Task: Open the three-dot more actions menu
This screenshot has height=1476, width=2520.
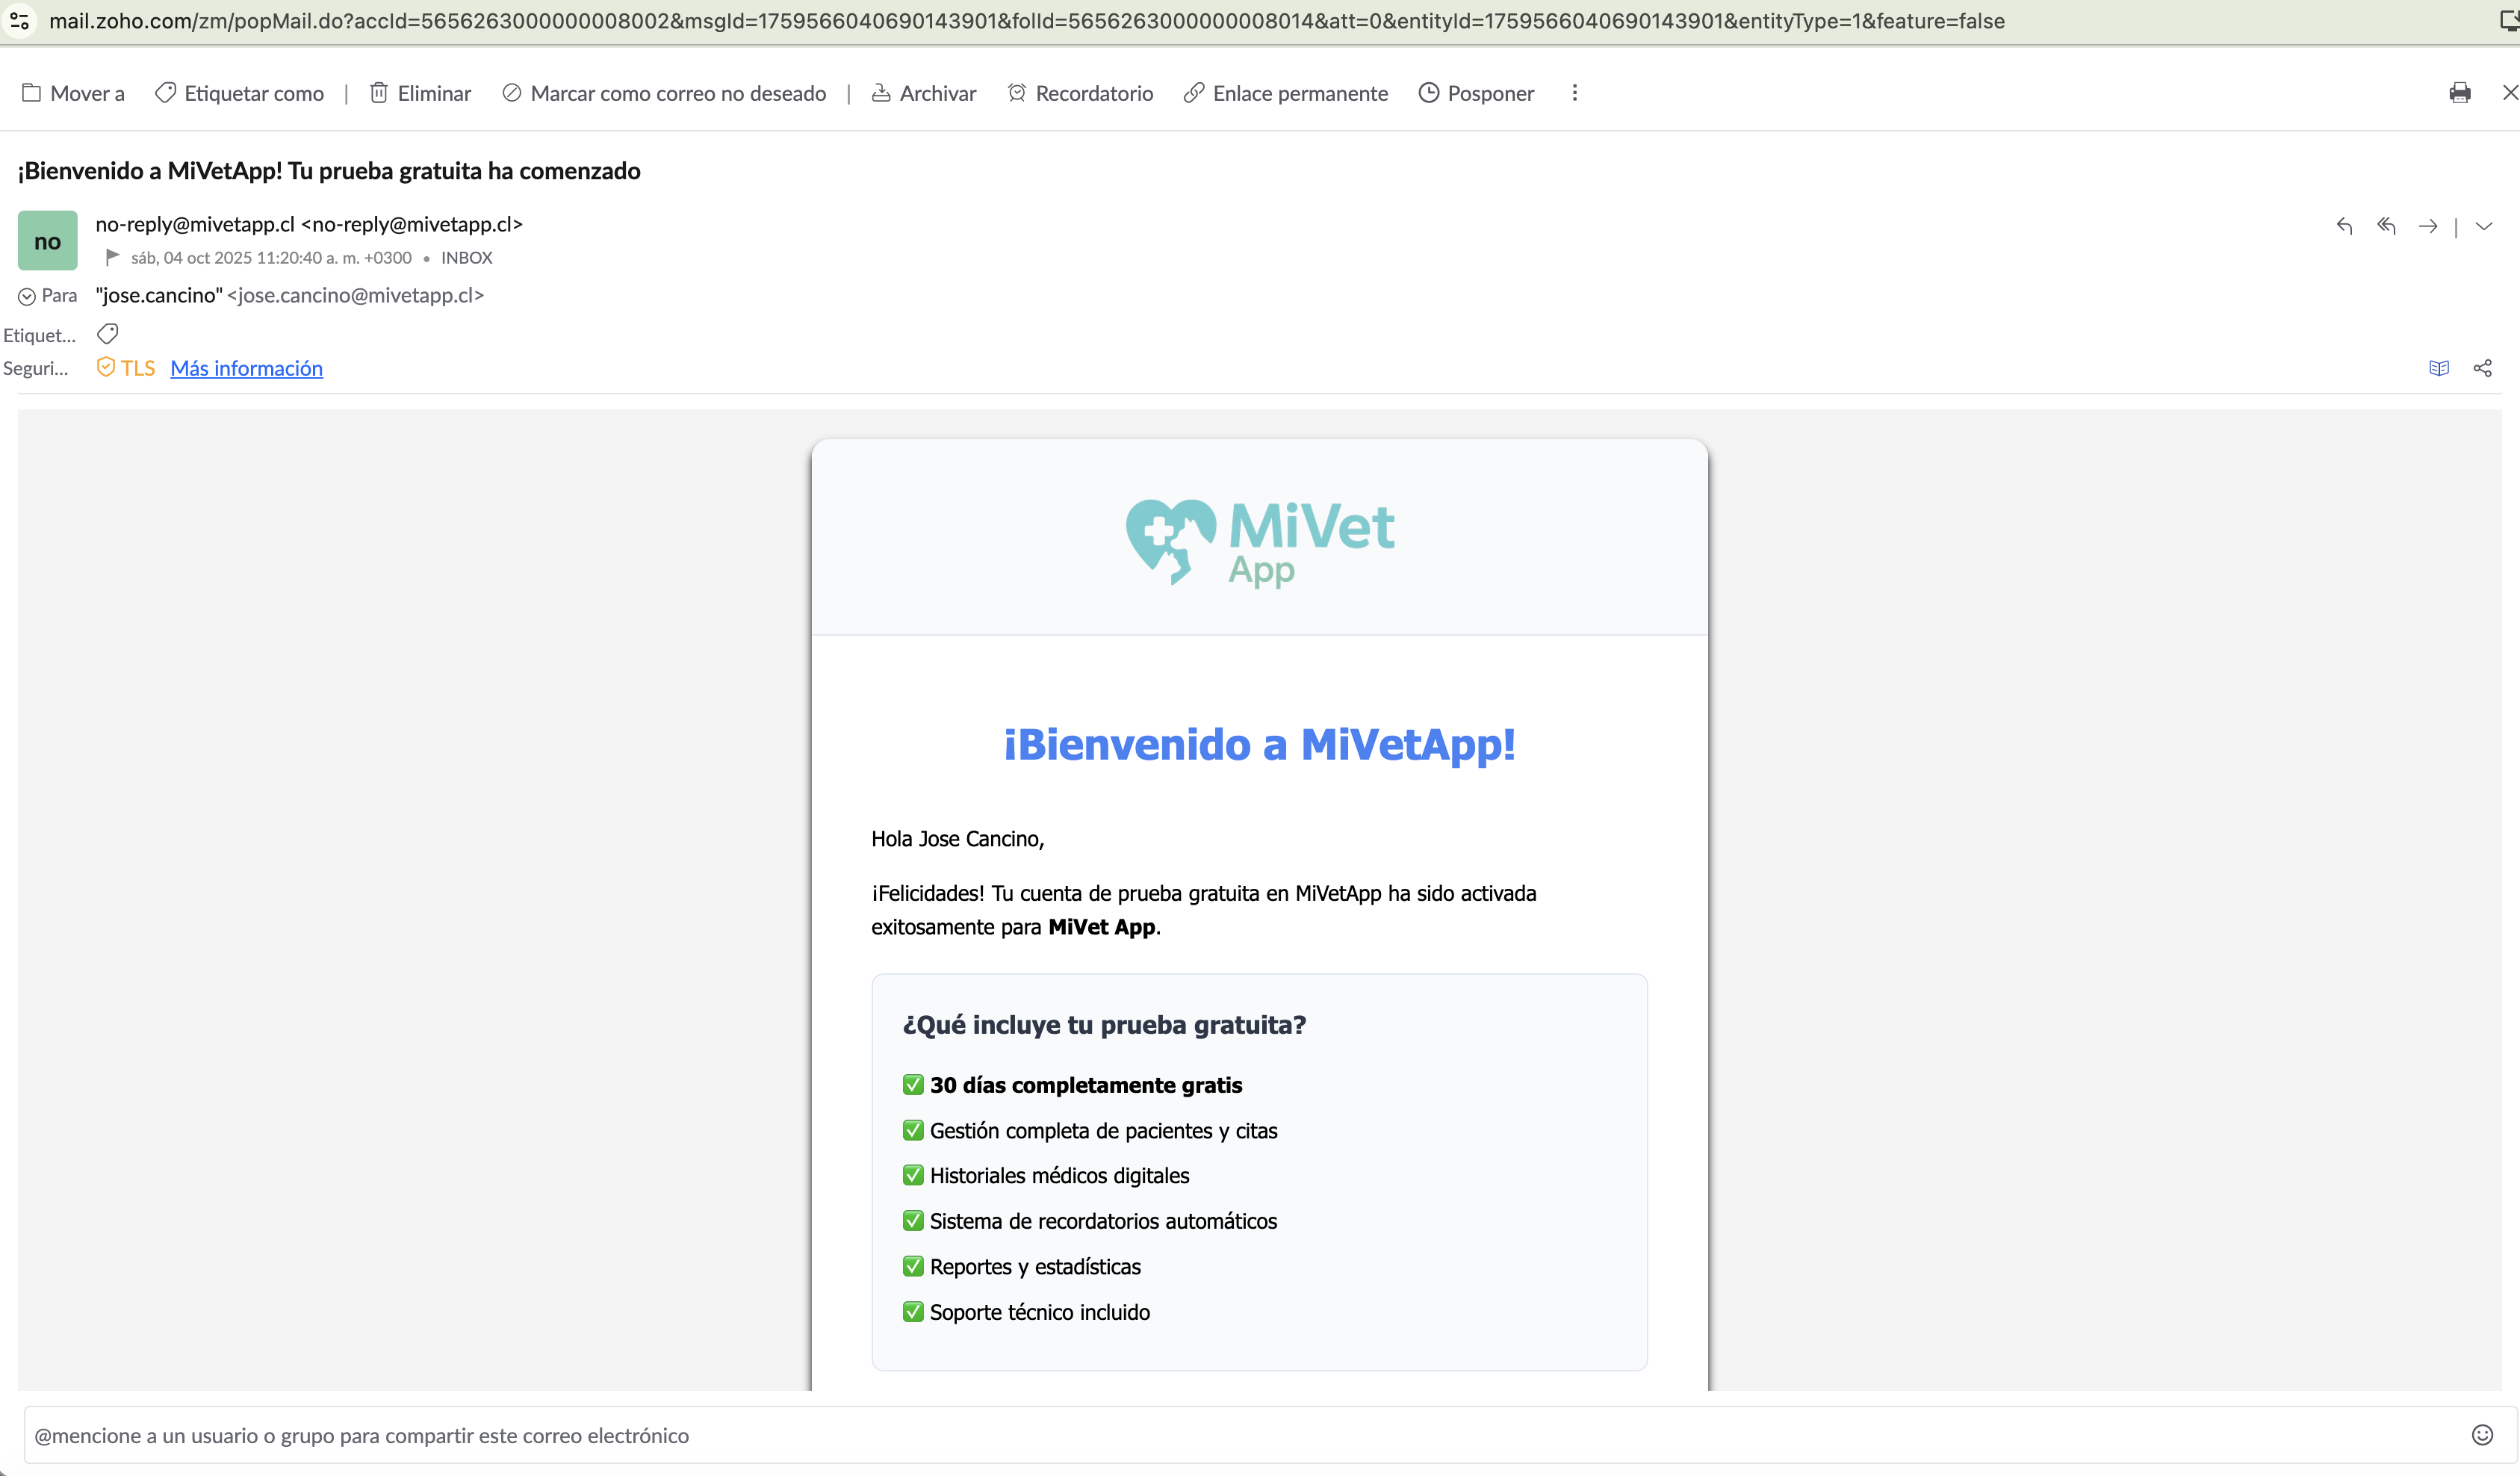Action: click(1574, 92)
